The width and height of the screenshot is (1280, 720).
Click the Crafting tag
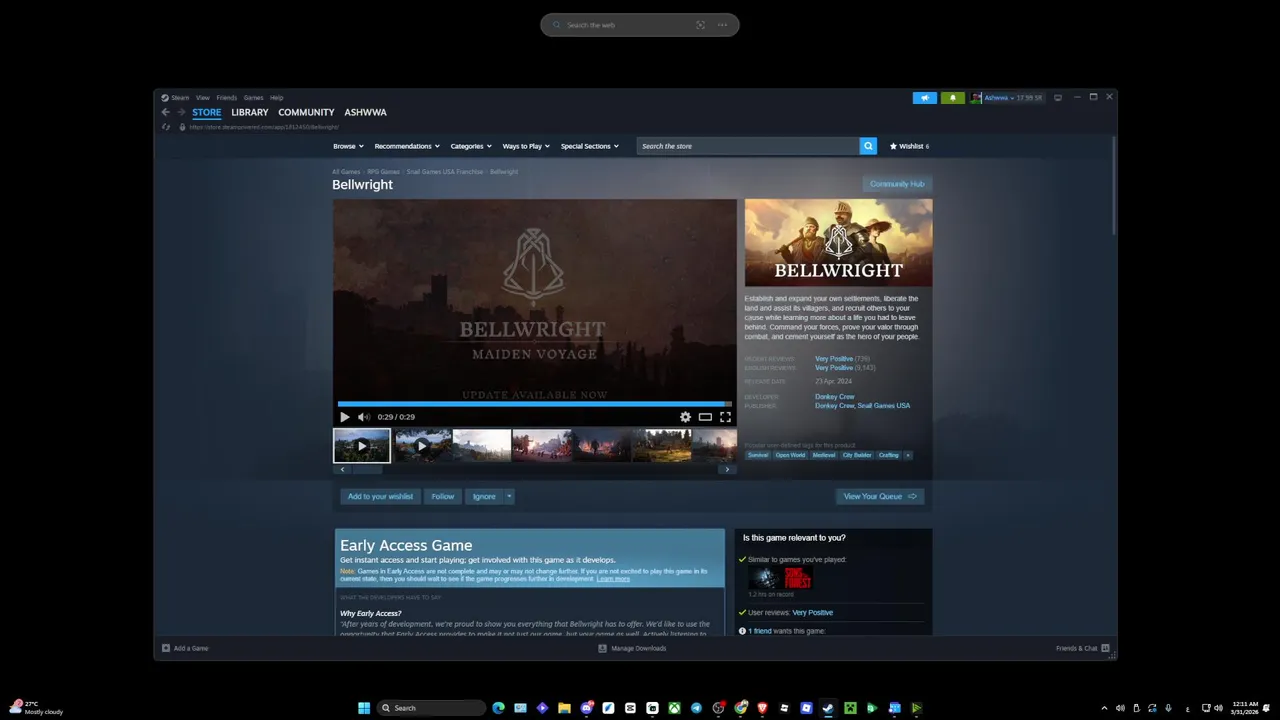889,455
